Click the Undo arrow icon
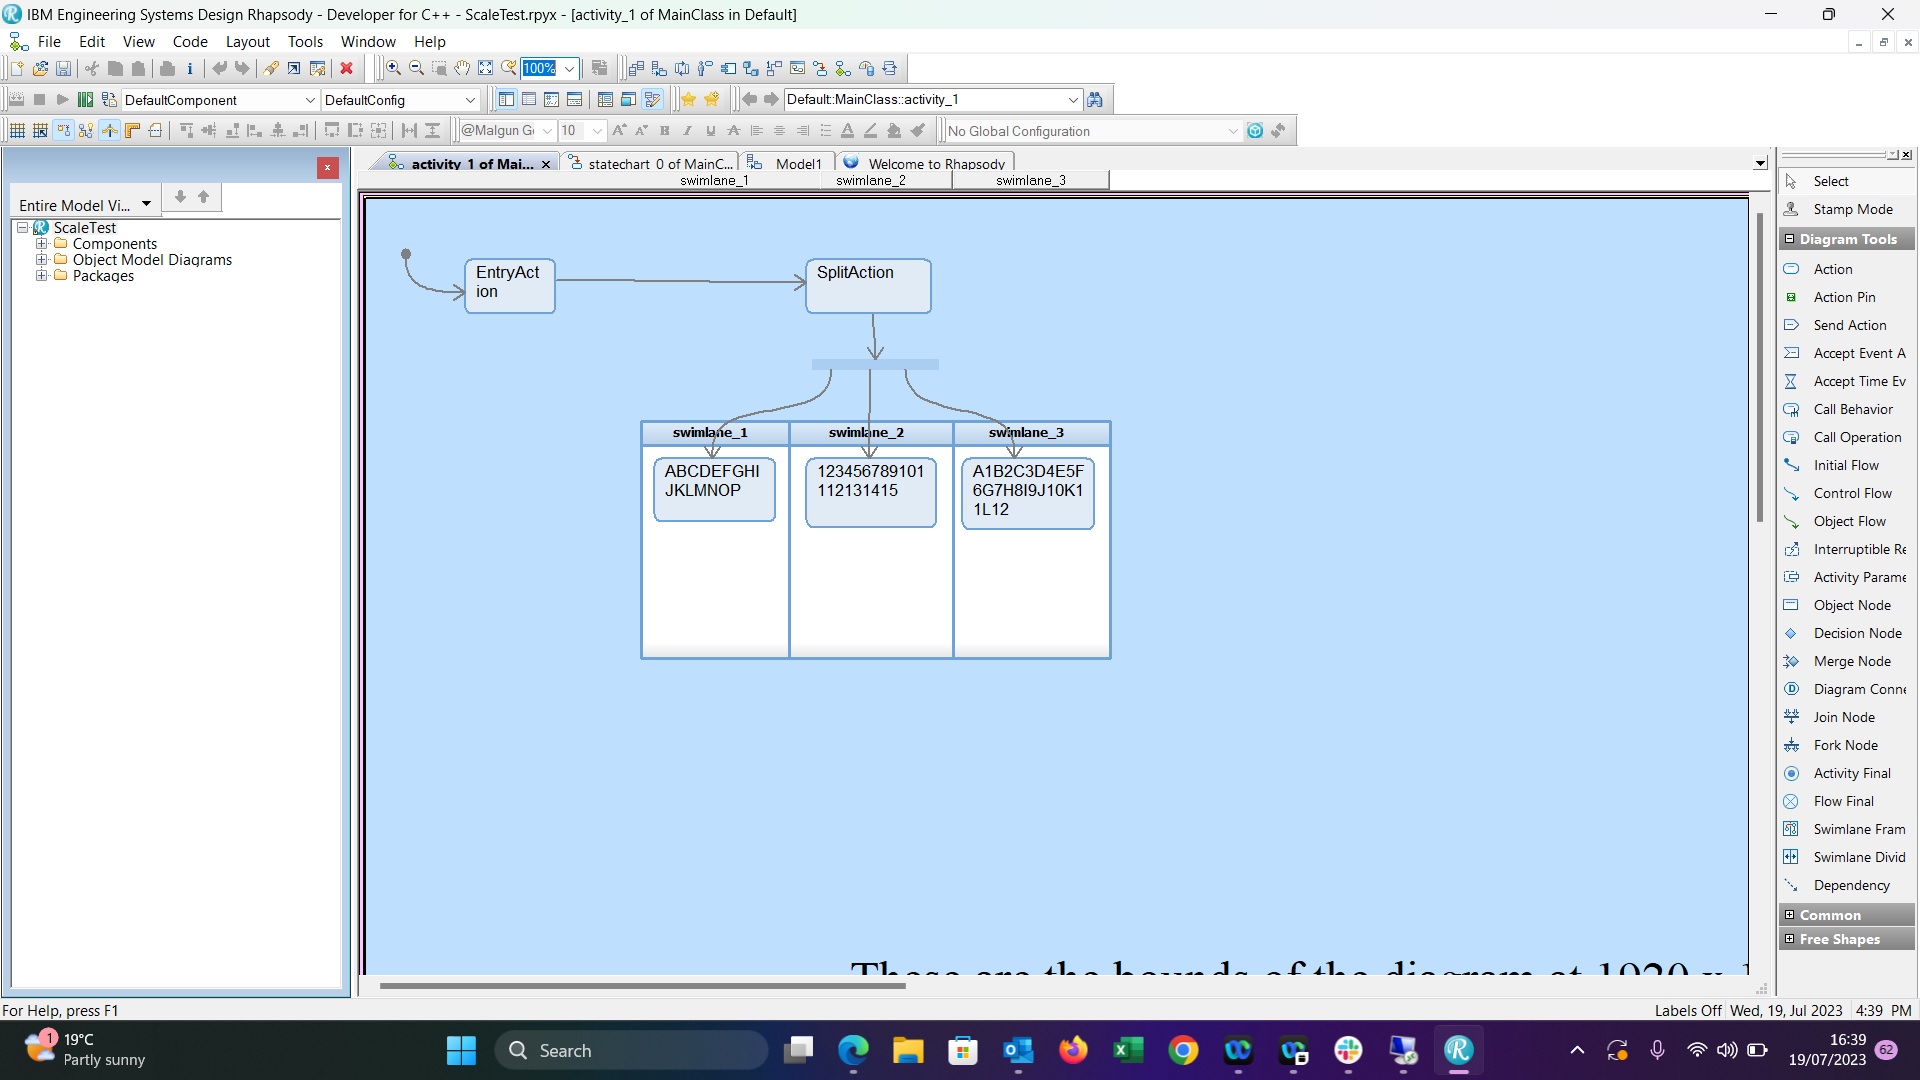This screenshot has width=1920, height=1080. (x=219, y=69)
